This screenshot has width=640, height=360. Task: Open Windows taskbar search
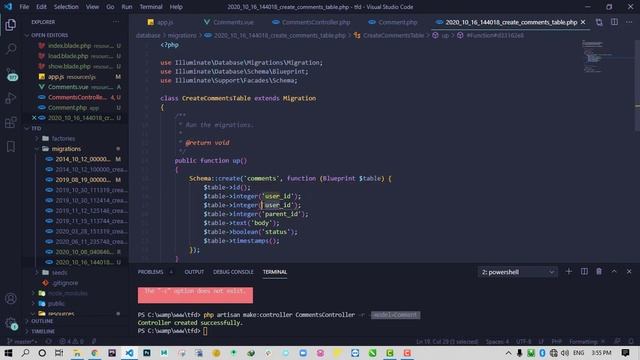25,353
